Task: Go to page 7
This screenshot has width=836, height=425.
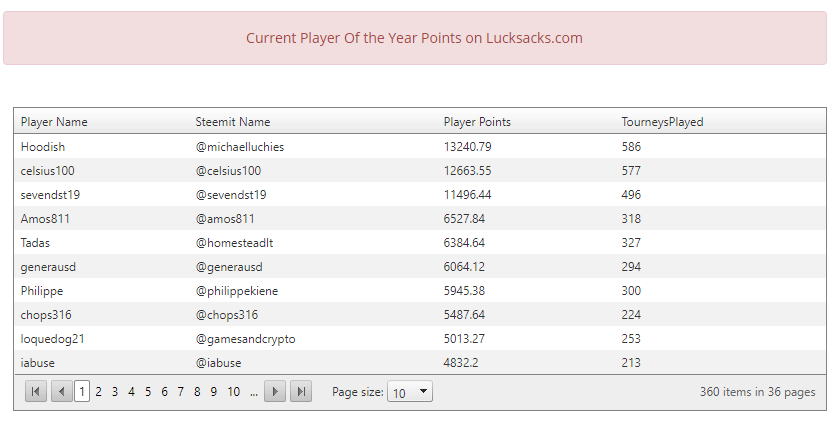Action: 181,392
